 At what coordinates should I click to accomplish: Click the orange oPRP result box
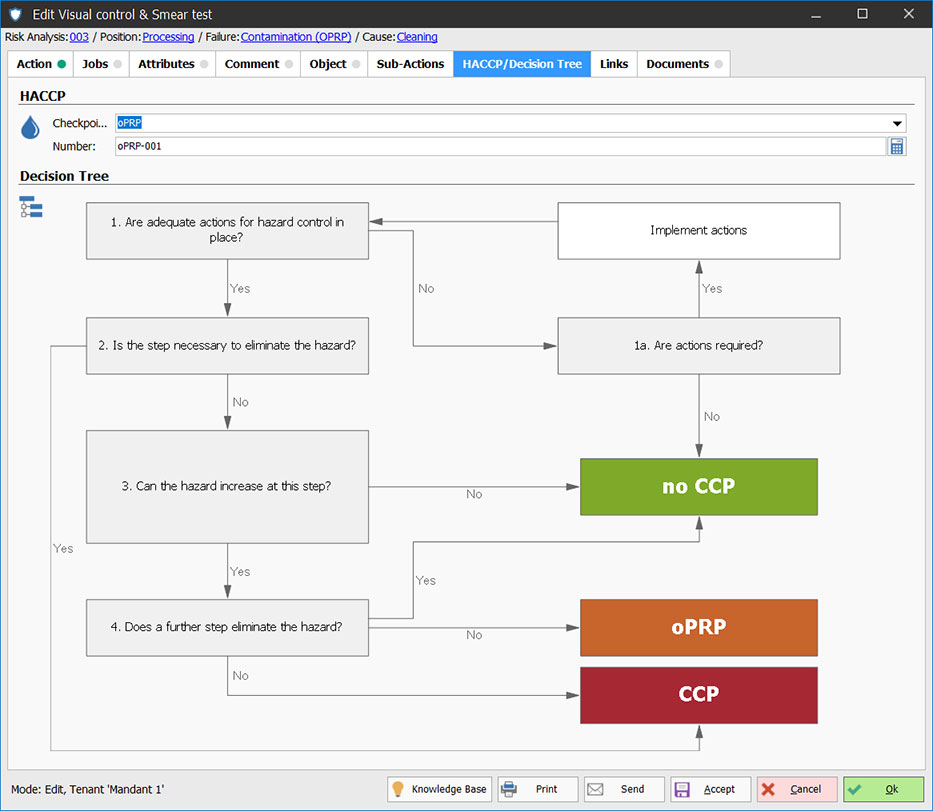(x=698, y=627)
